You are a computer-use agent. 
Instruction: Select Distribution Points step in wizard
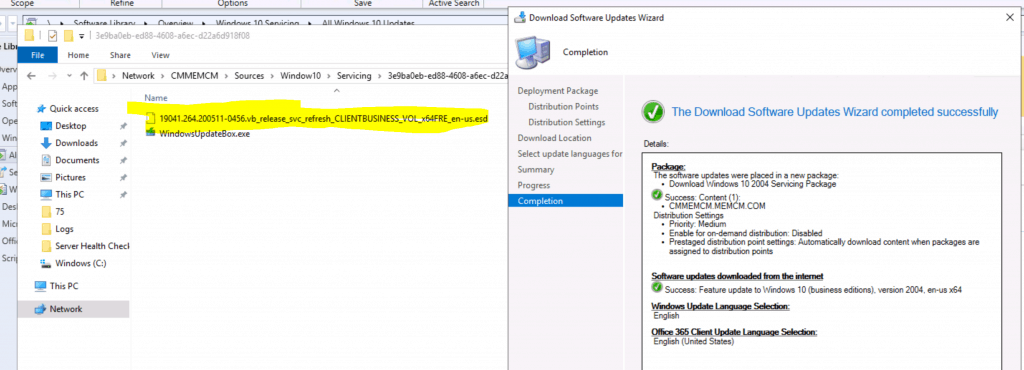click(x=563, y=106)
